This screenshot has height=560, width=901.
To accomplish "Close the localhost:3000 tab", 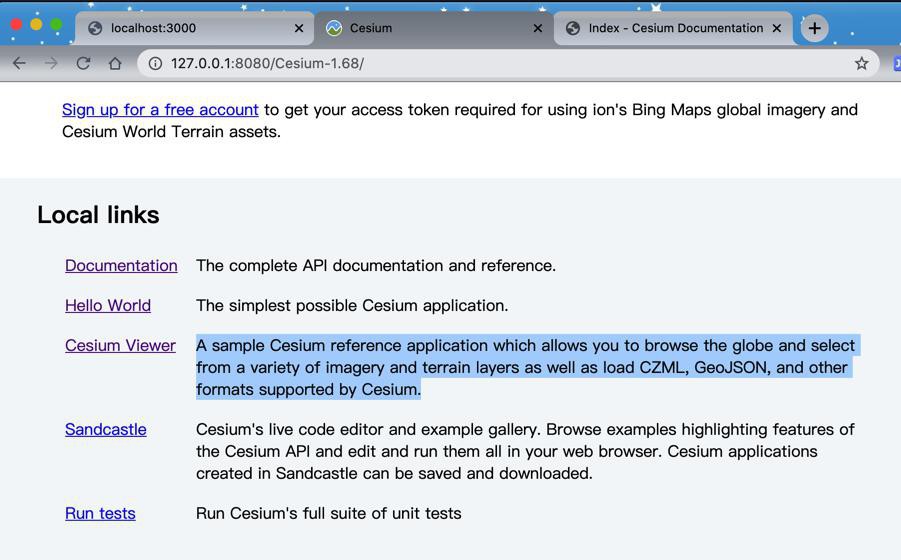I will (x=298, y=28).
